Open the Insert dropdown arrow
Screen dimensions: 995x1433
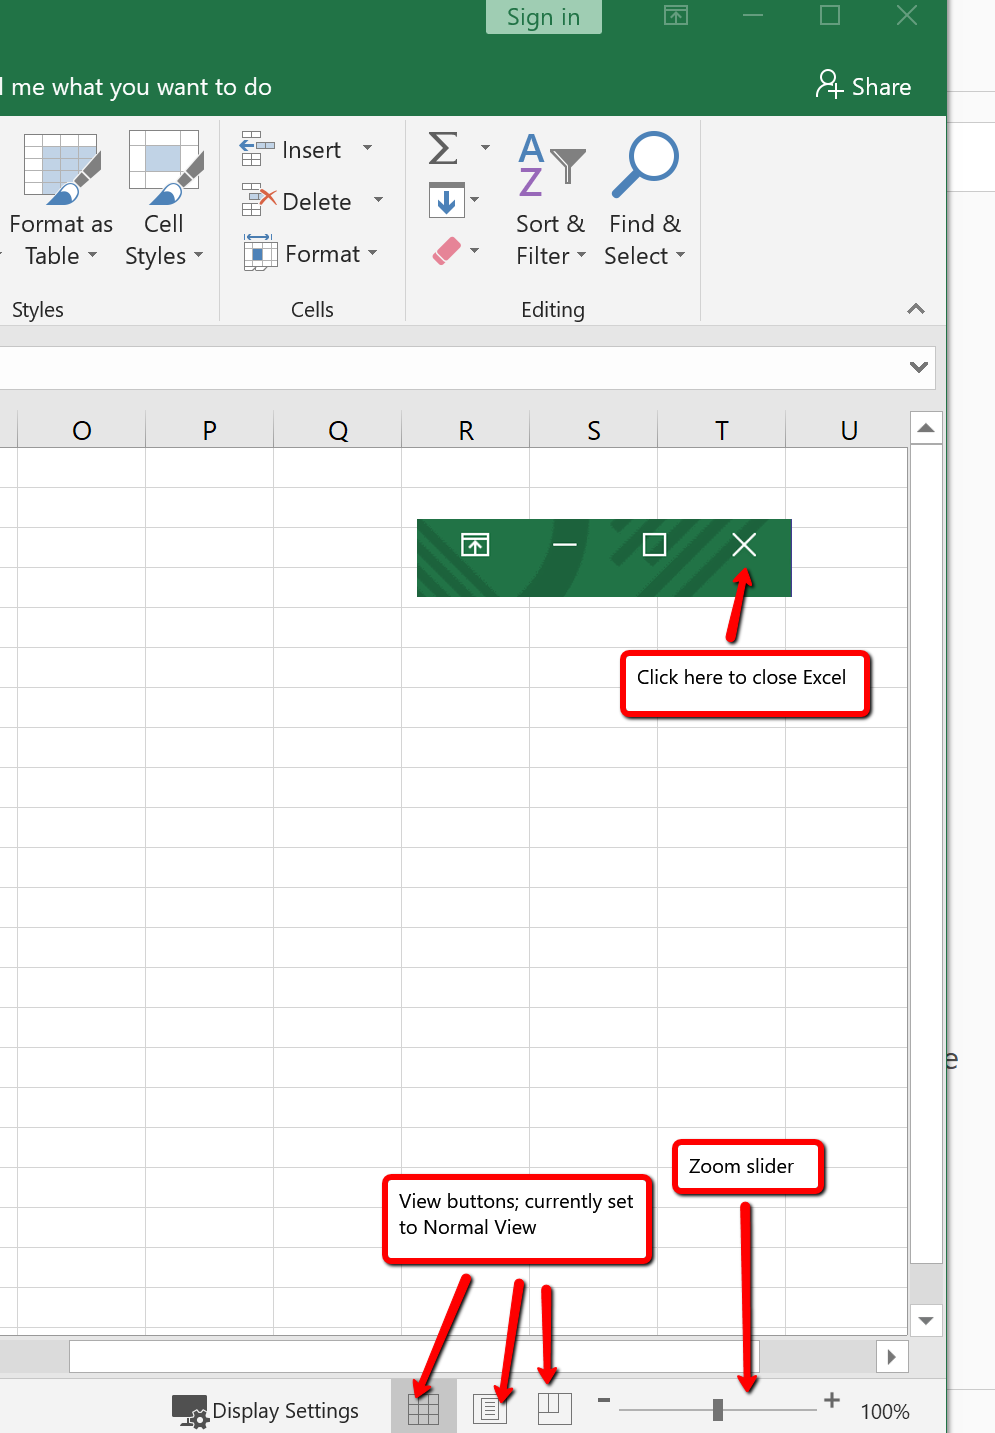pos(368,148)
